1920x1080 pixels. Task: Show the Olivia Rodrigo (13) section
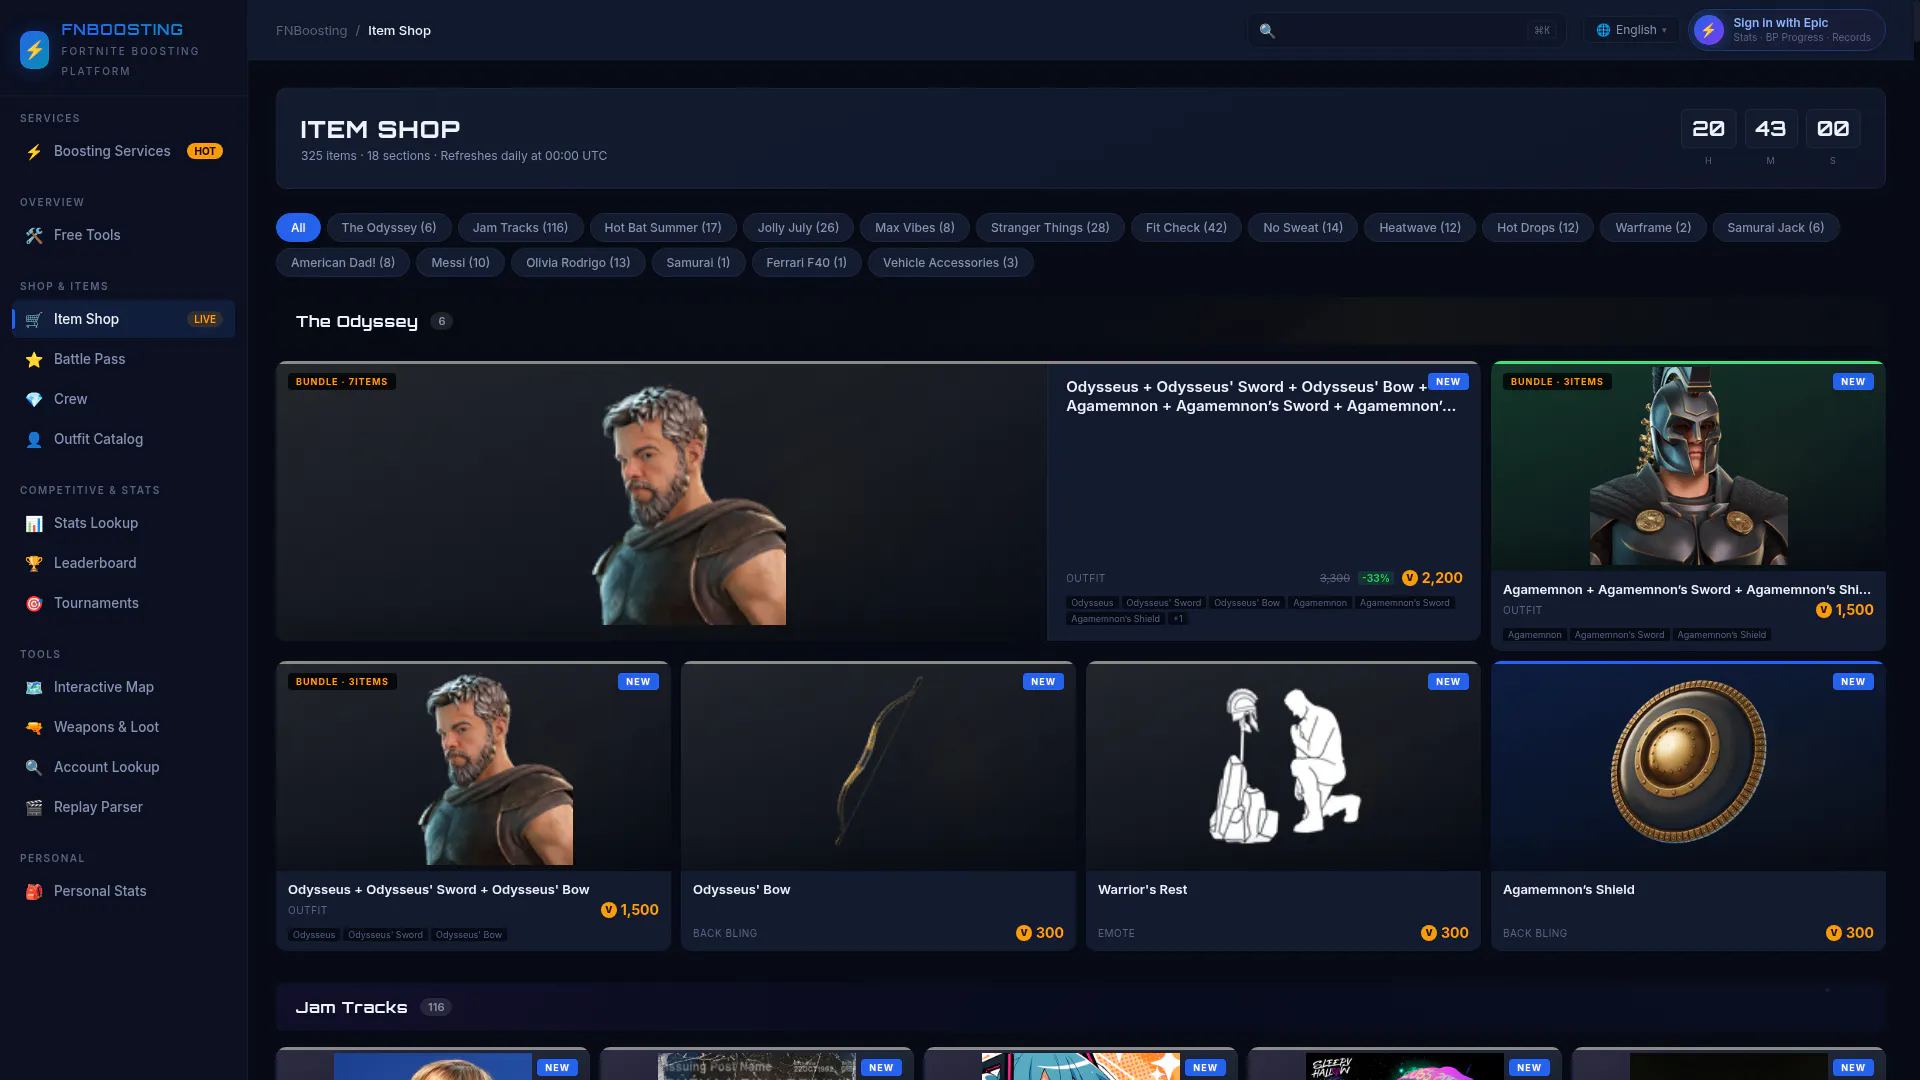tap(578, 263)
